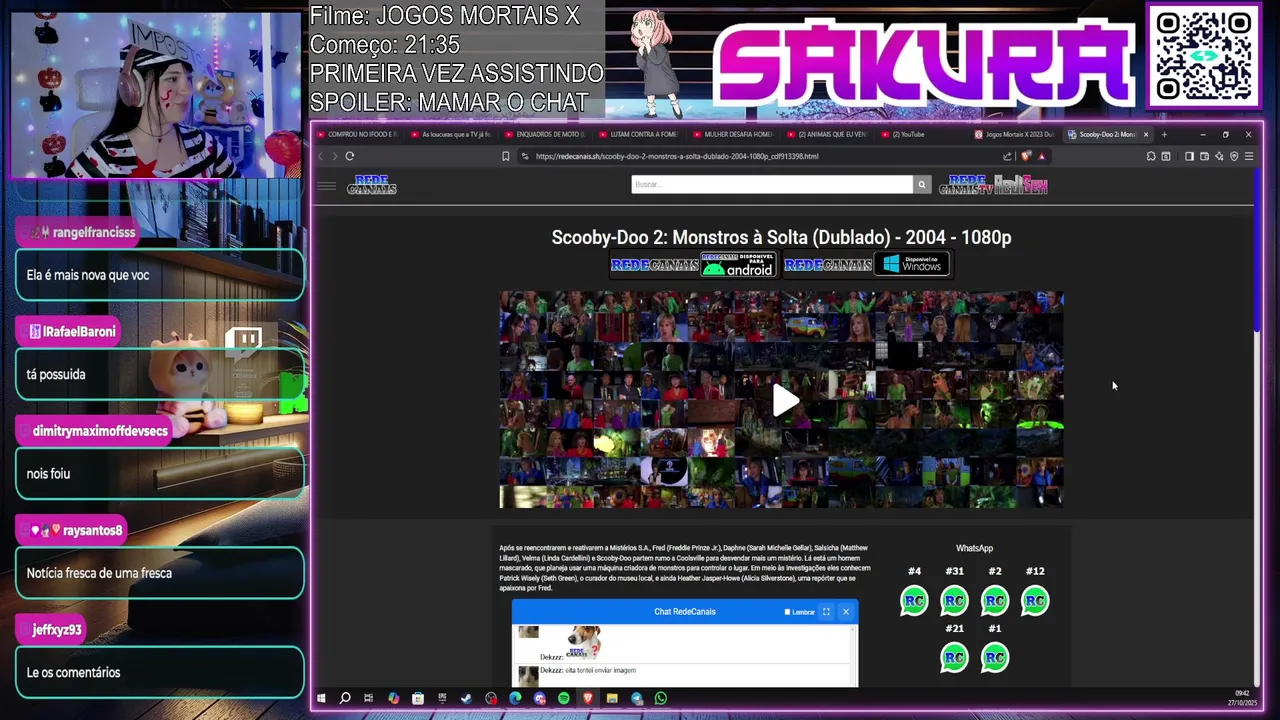Open Telegram from taskbar
The width and height of the screenshot is (1280, 720).
[637, 698]
